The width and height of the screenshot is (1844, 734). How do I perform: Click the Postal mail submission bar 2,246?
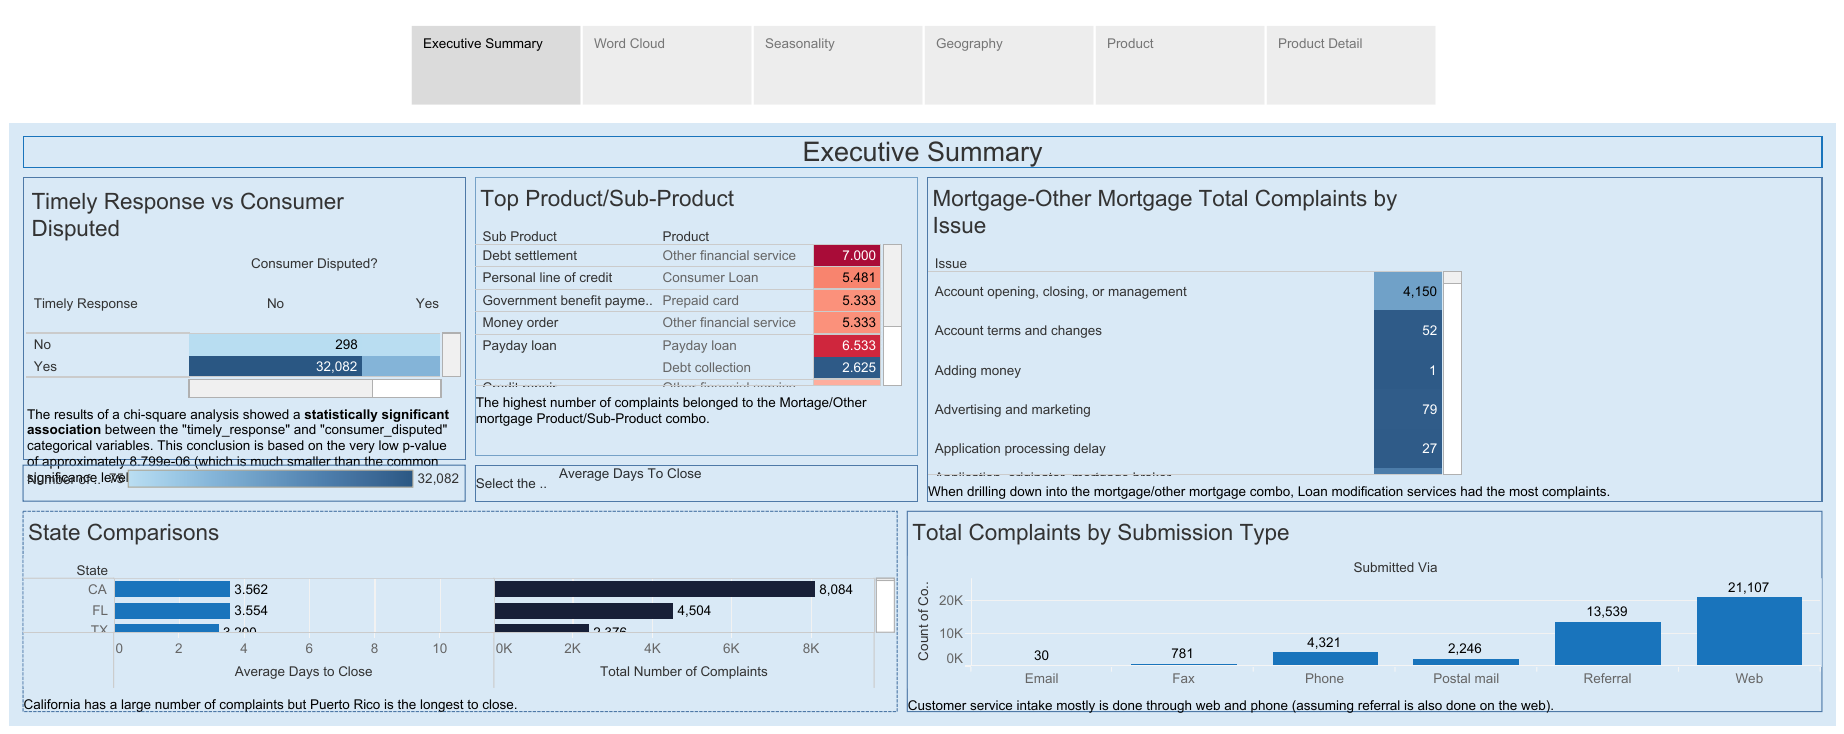pos(1466,661)
